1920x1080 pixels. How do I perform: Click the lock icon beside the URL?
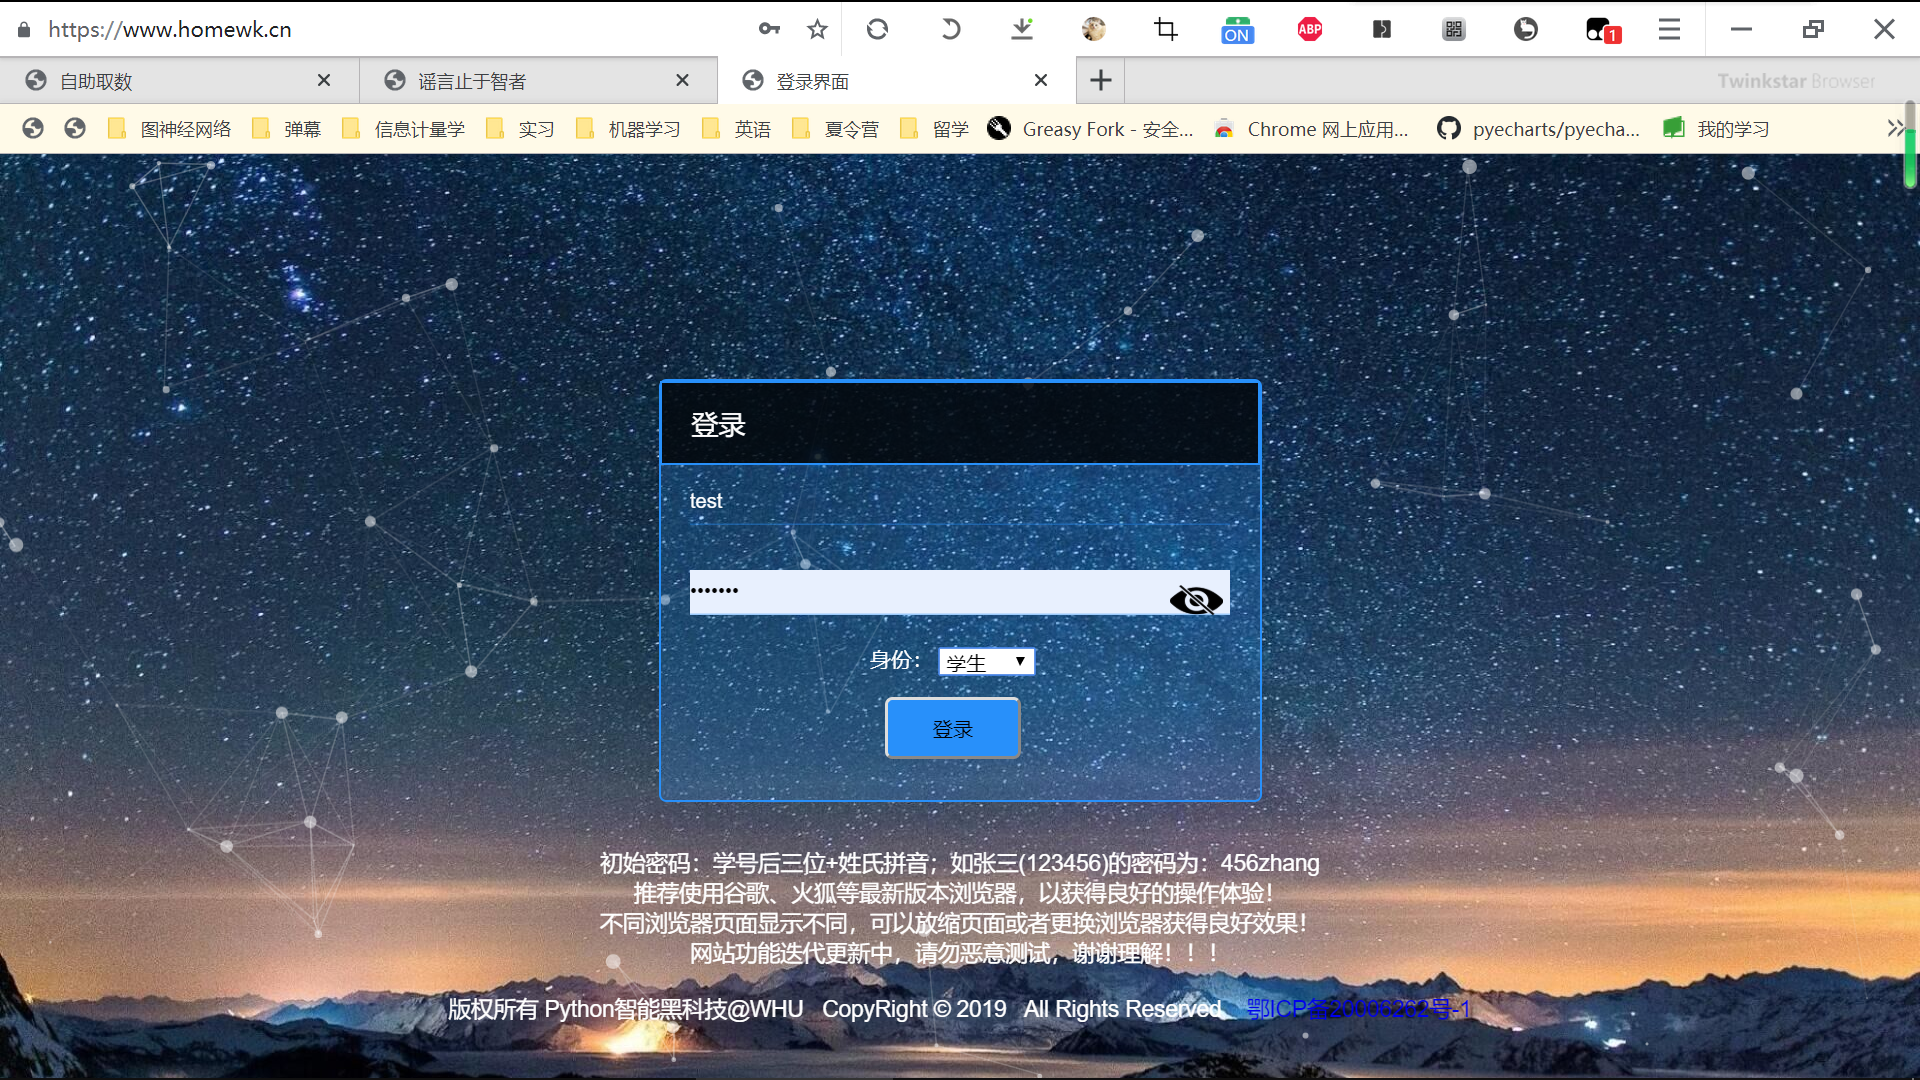[24, 29]
